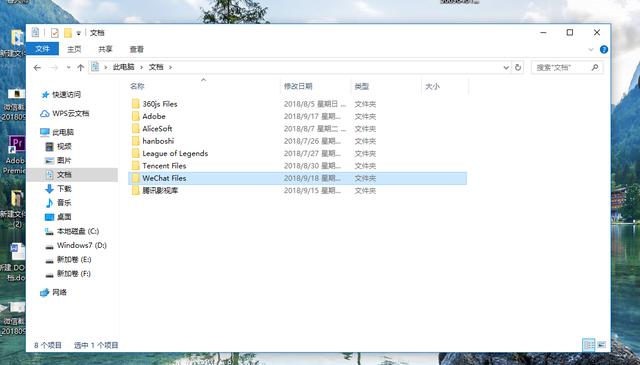The width and height of the screenshot is (640, 365).
Task: Select the WeChat Files folder icon
Action: [136, 178]
